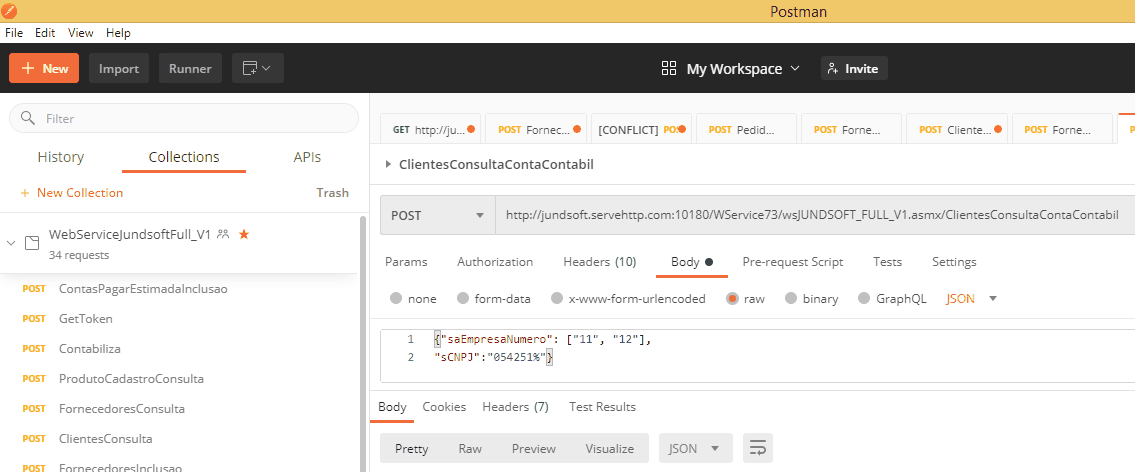Click the workspace grid icon

point(669,68)
